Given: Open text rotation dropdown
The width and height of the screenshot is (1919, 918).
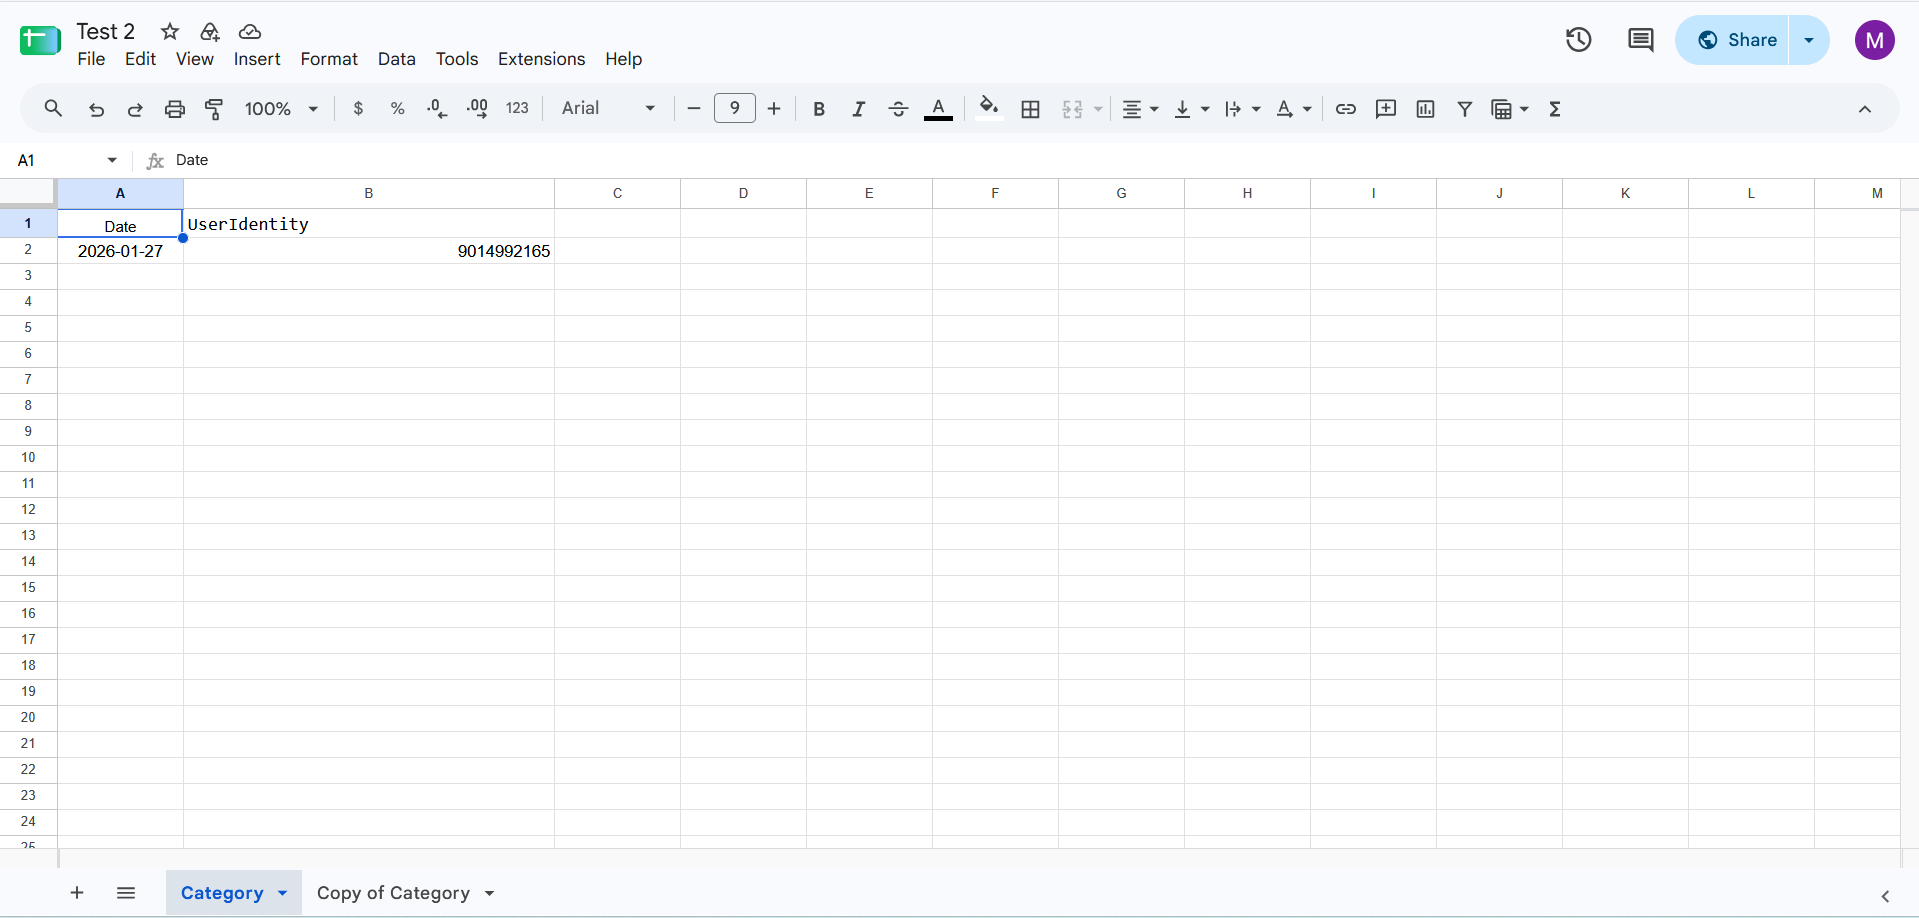Looking at the screenshot, I should click(x=1294, y=109).
